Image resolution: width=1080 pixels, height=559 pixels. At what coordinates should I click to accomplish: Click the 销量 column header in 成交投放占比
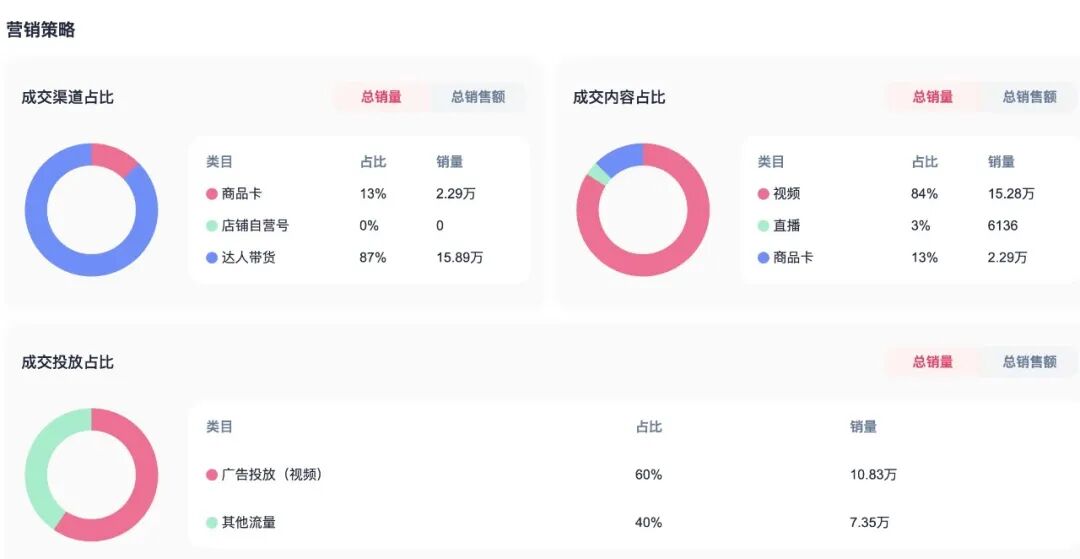(863, 427)
